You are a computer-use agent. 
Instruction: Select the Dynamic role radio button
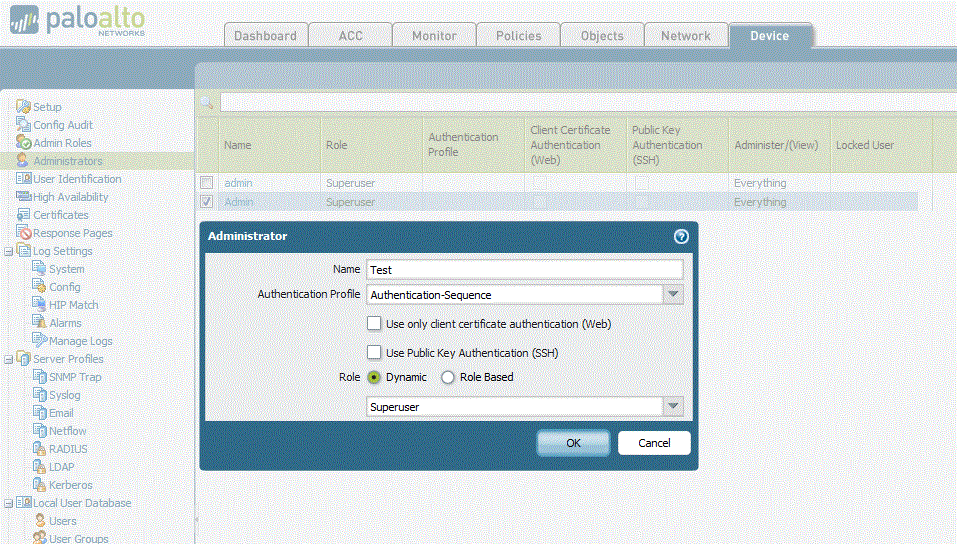[374, 377]
